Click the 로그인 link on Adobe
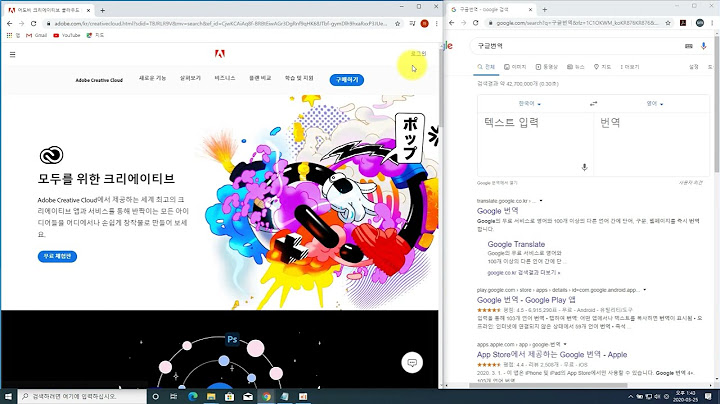Screen dimensions: 720x404 (x=418, y=54)
